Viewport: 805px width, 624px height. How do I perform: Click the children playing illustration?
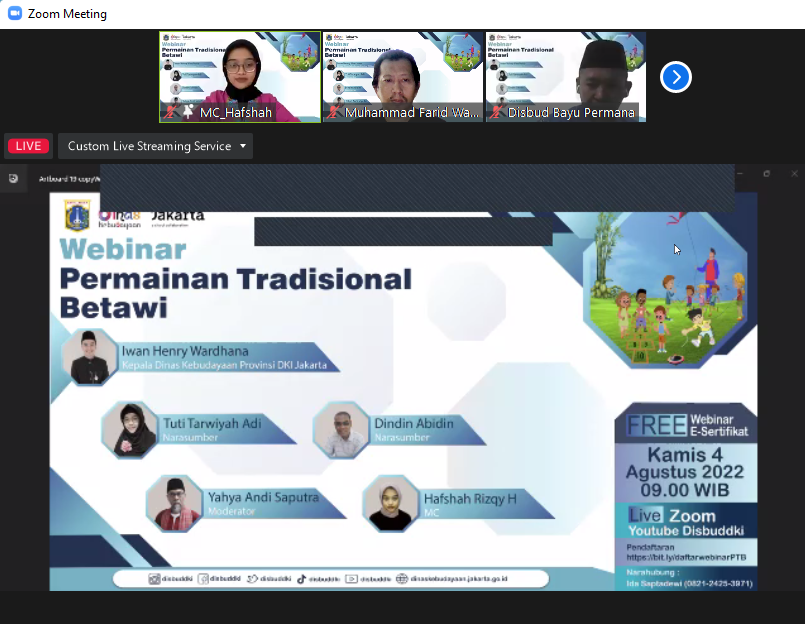pyautogui.click(x=667, y=290)
